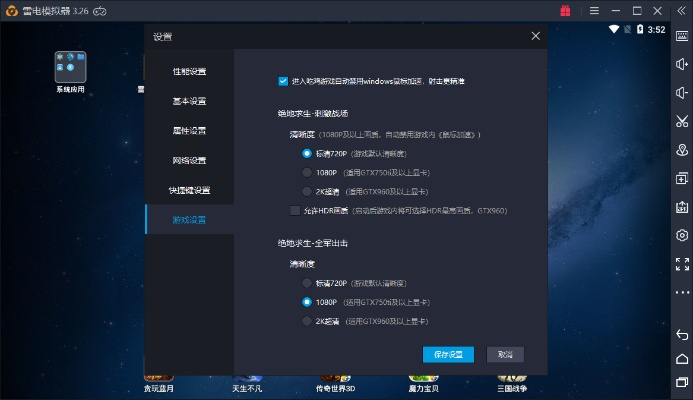Open the 系统应用 folder on desktop
This screenshot has width=693, height=400.
70,68
